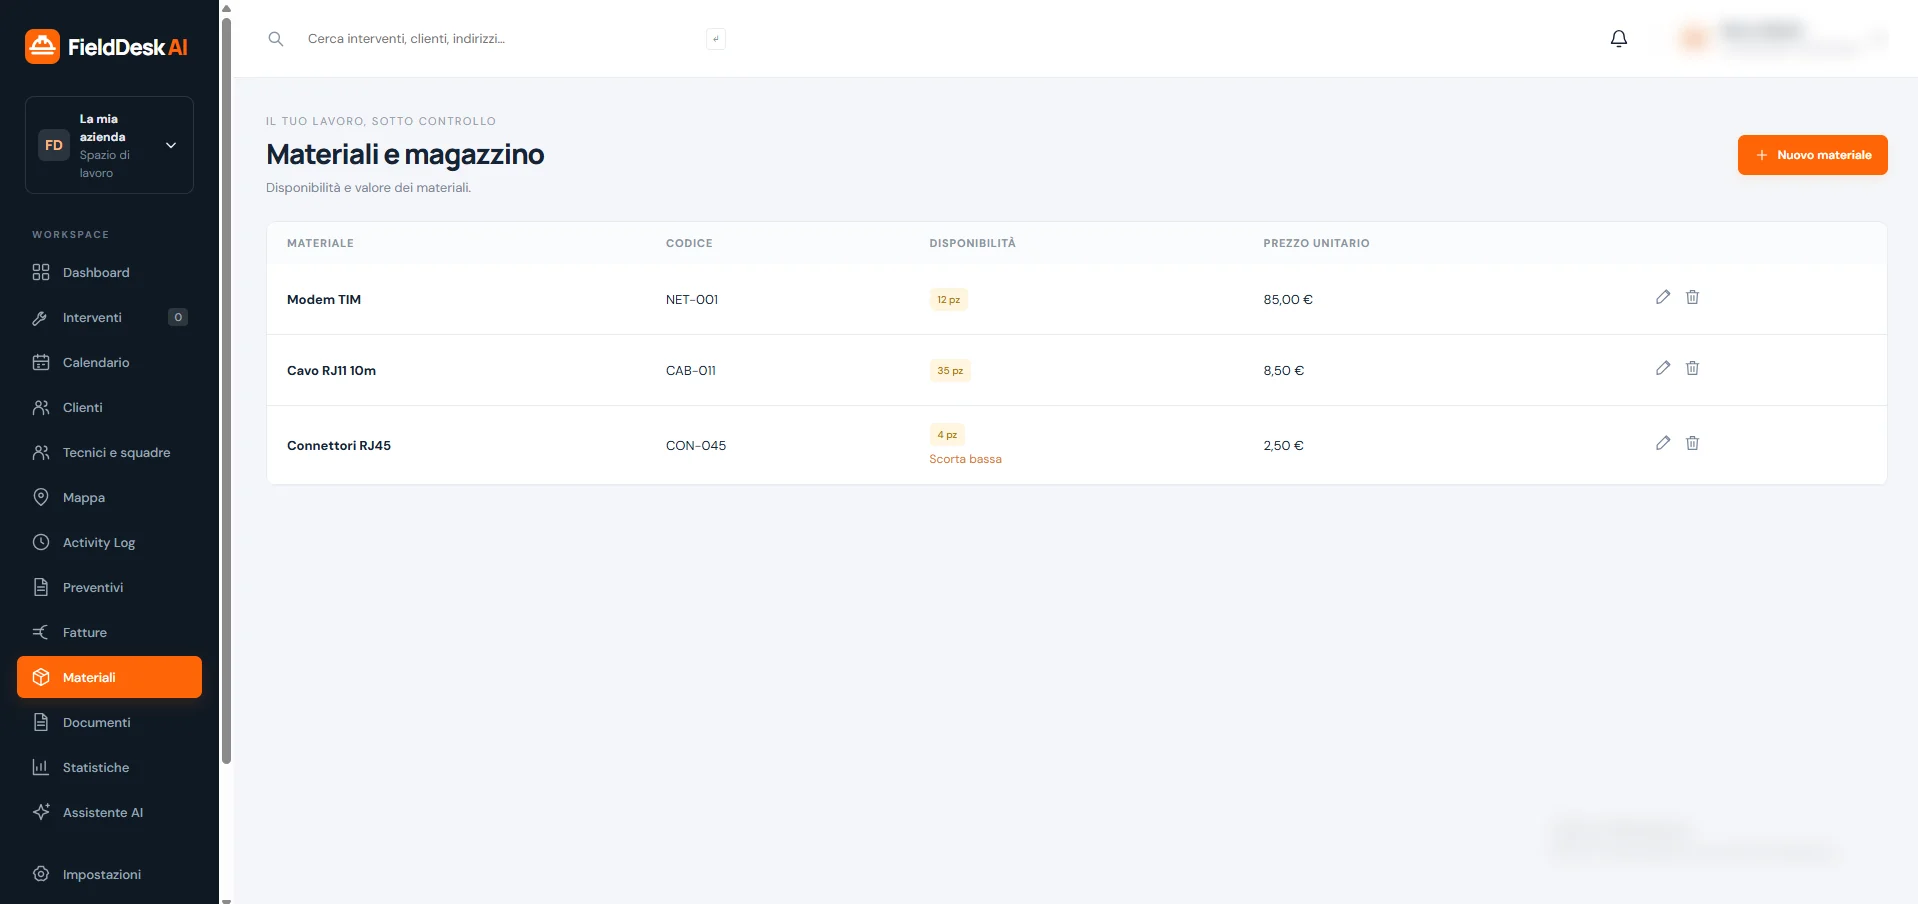Navigate to Fatture
This screenshot has height=904, width=1918.
[109, 632]
